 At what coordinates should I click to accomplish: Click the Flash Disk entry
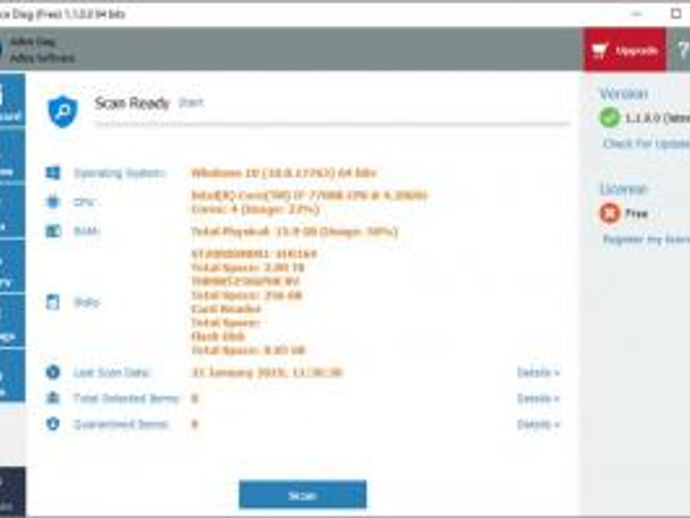coord(218,337)
